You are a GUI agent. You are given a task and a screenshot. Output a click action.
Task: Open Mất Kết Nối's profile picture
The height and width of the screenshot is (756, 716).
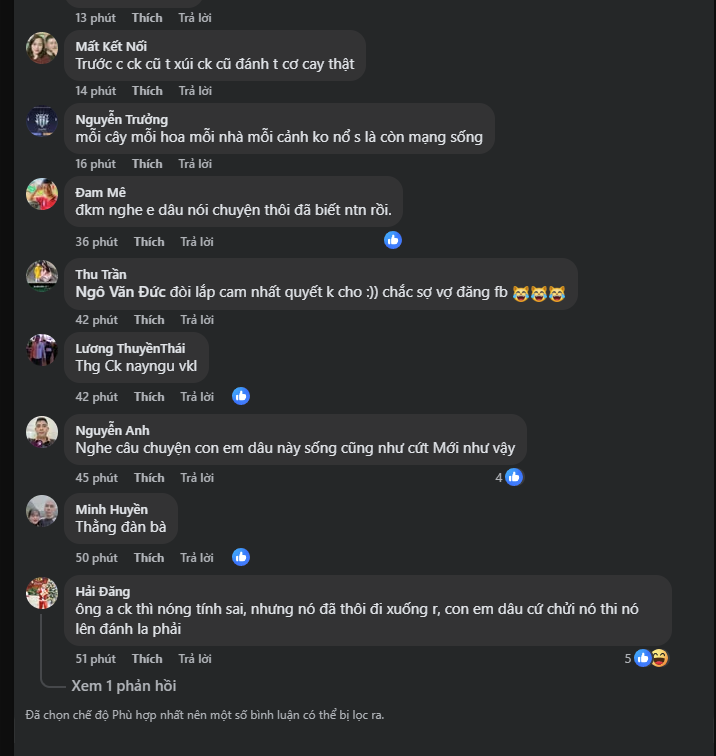(x=42, y=48)
